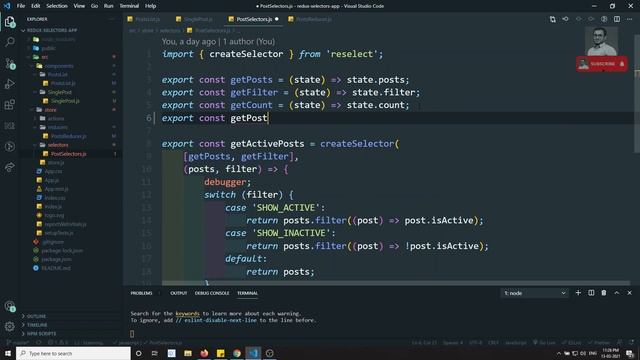Switch to the DEBUG CONSOLE panel tab
This screenshot has width=640, height=360.
pos(212,293)
